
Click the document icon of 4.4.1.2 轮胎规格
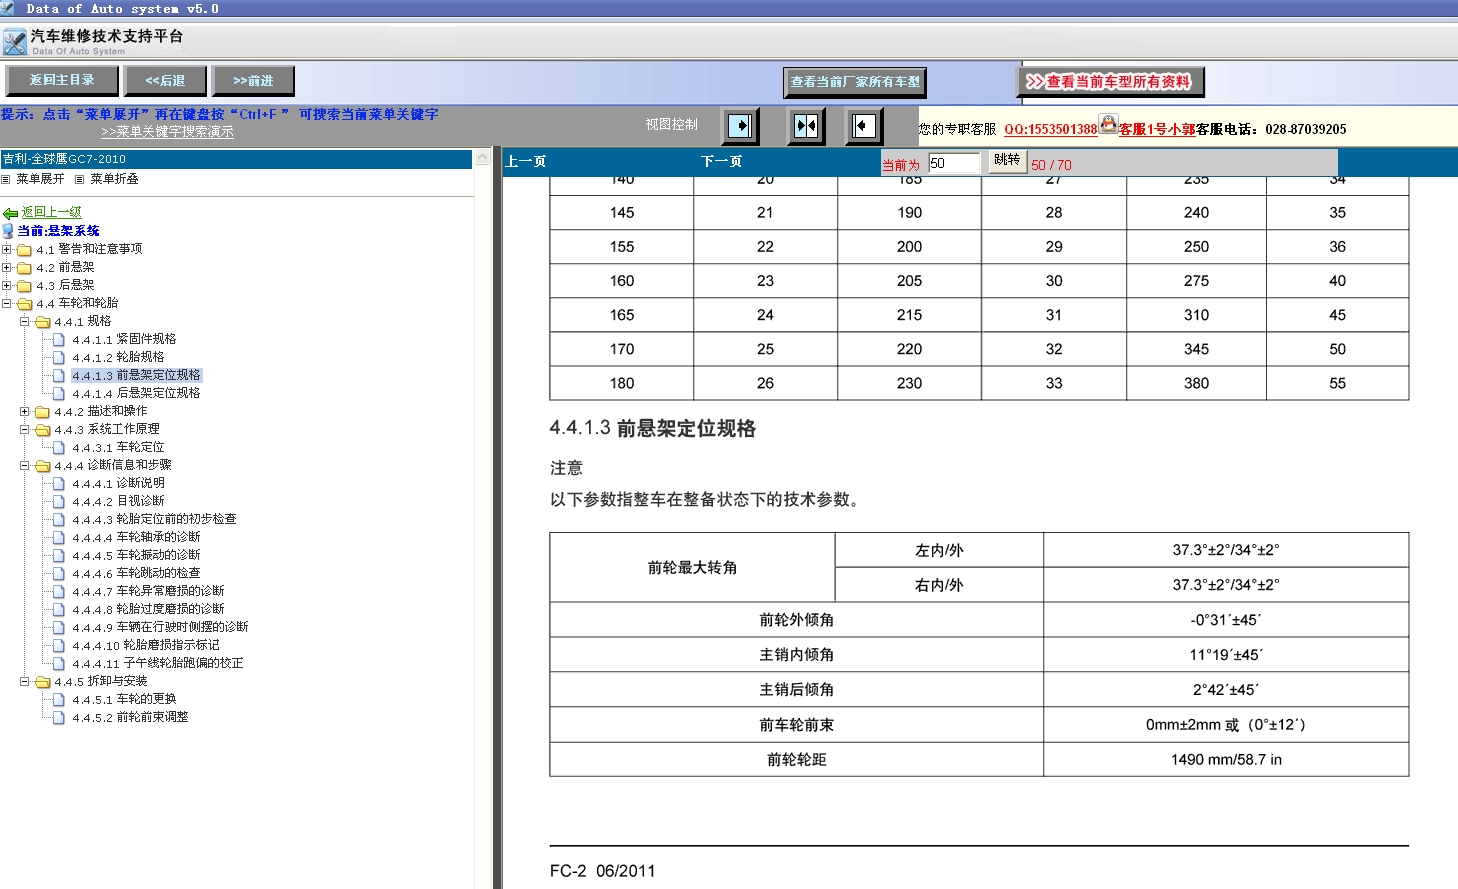click(59, 357)
